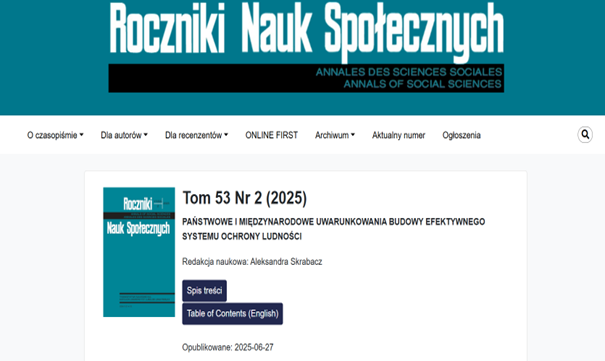The image size is (605, 361).
Task: Expand the Dla recenzentów menu
Action: (x=196, y=135)
